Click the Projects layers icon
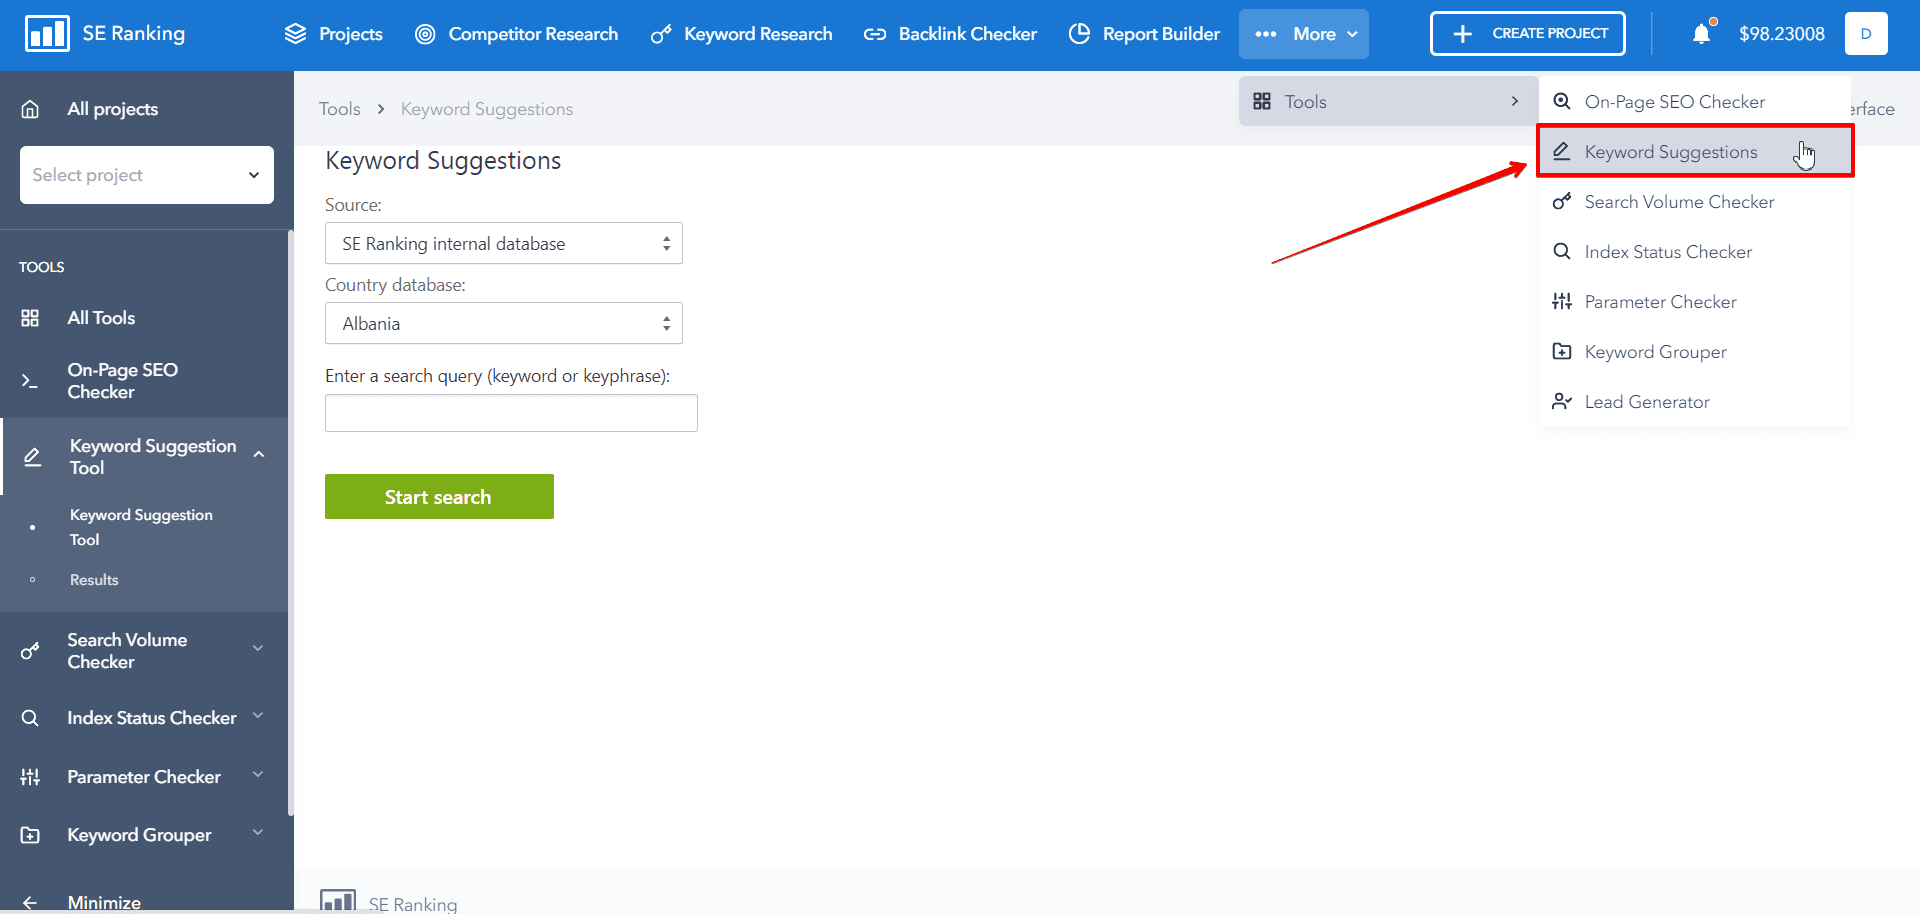1920x914 pixels. (x=295, y=34)
